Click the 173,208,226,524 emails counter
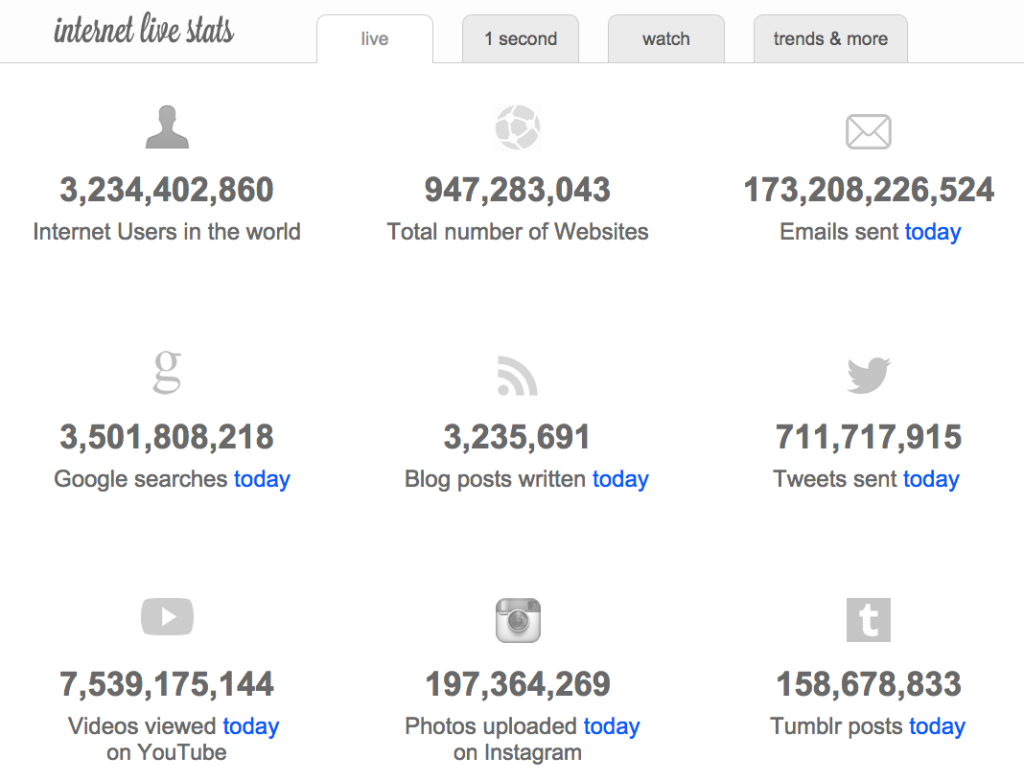 click(x=869, y=190)
